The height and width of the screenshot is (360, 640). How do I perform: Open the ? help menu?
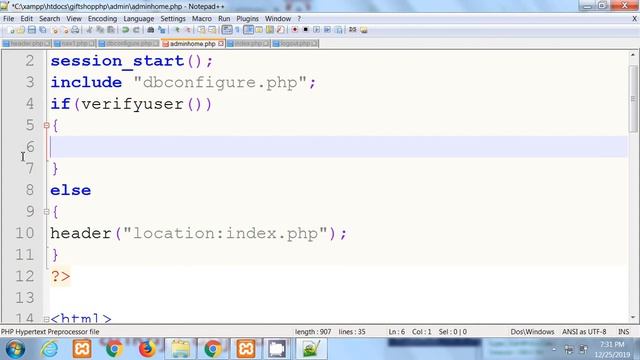[x=299, y=19]
